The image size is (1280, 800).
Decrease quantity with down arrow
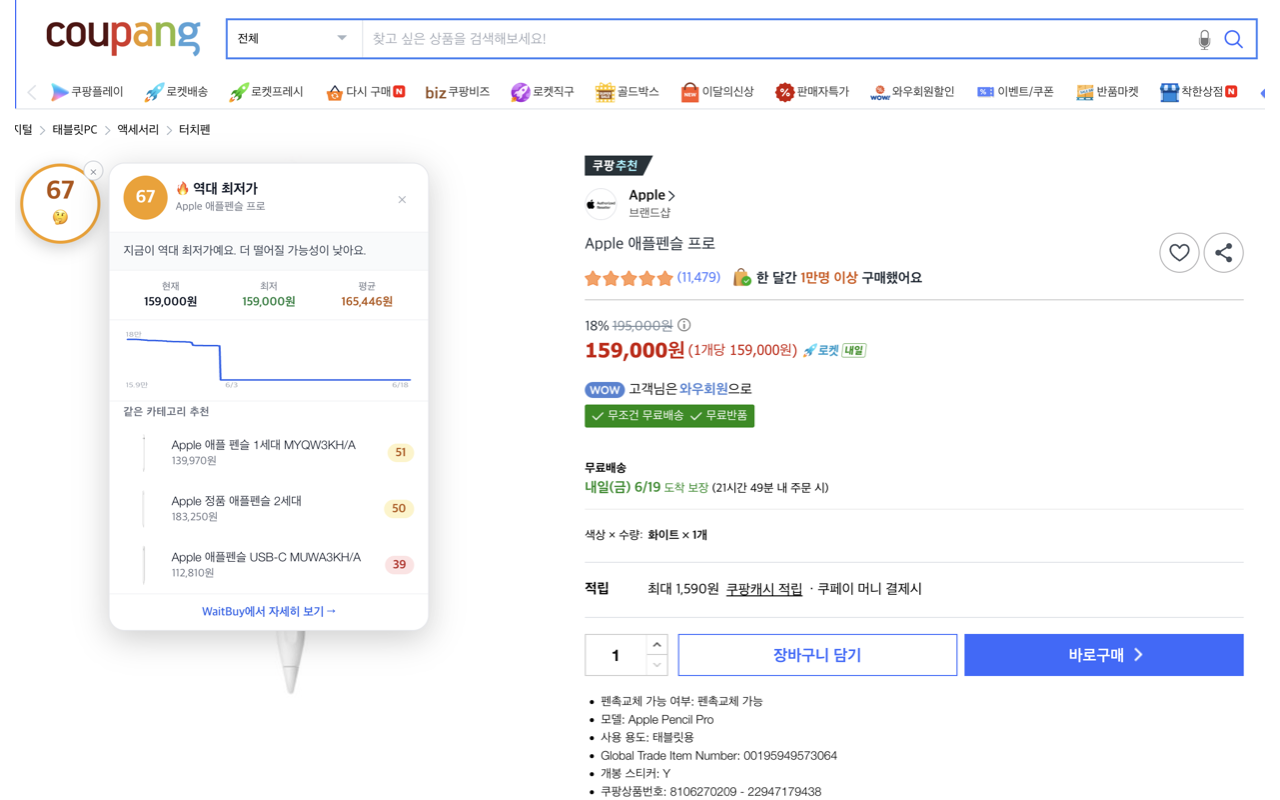tap(656, 665)
